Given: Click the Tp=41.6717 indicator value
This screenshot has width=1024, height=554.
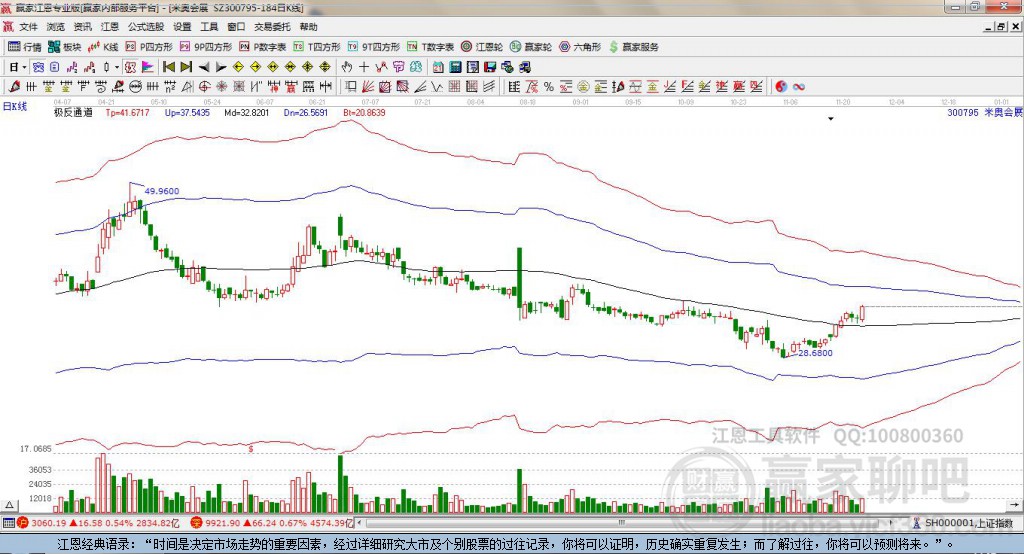Looking at the screenshot, I should (x=127, y=112).
